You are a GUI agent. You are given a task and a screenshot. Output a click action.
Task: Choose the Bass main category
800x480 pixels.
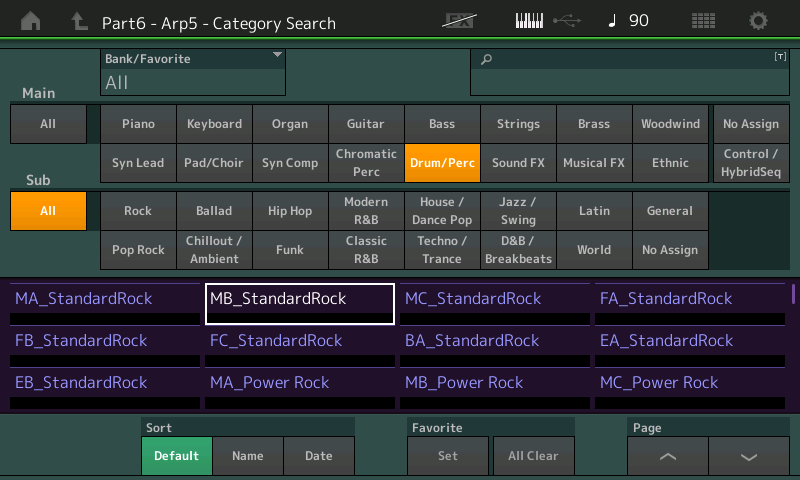(x=442, y=124)
